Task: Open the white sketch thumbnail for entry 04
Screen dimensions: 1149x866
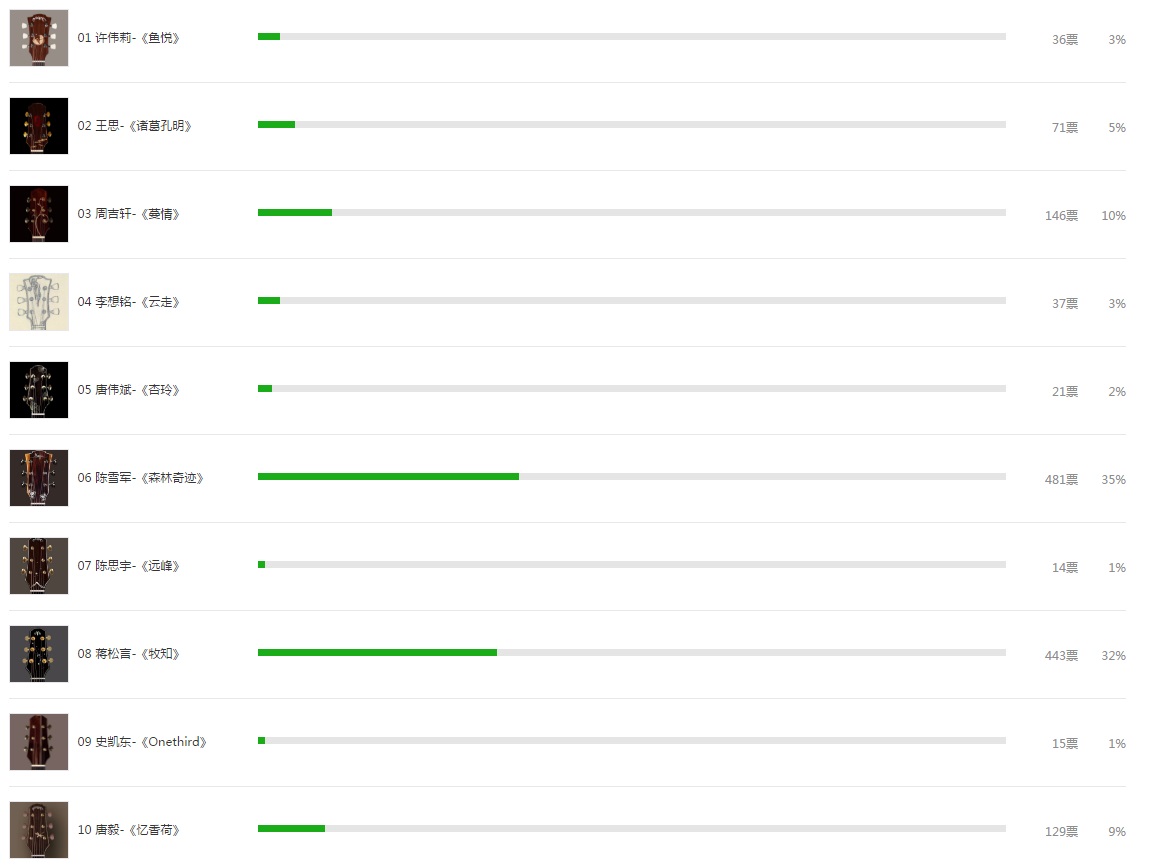Action: tap(39, 302)
